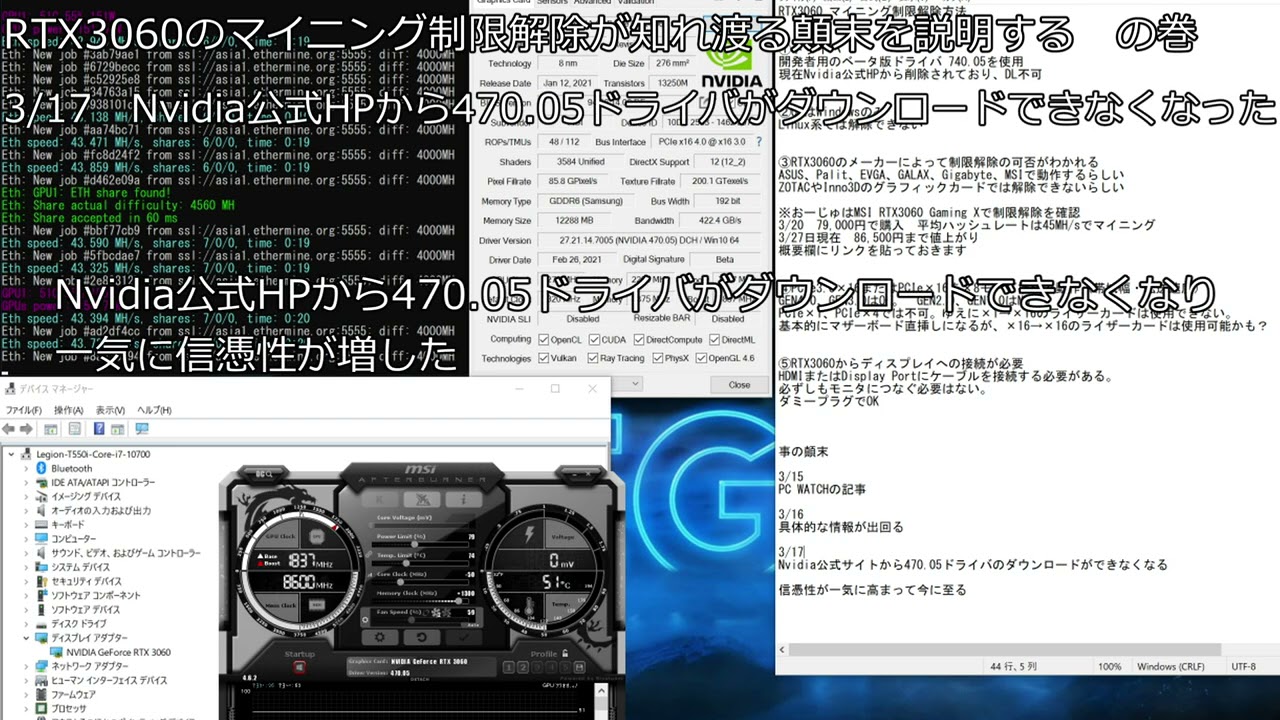Click the Close button in GPU-Z
The image size is (1280, 720).
(739, 384)
